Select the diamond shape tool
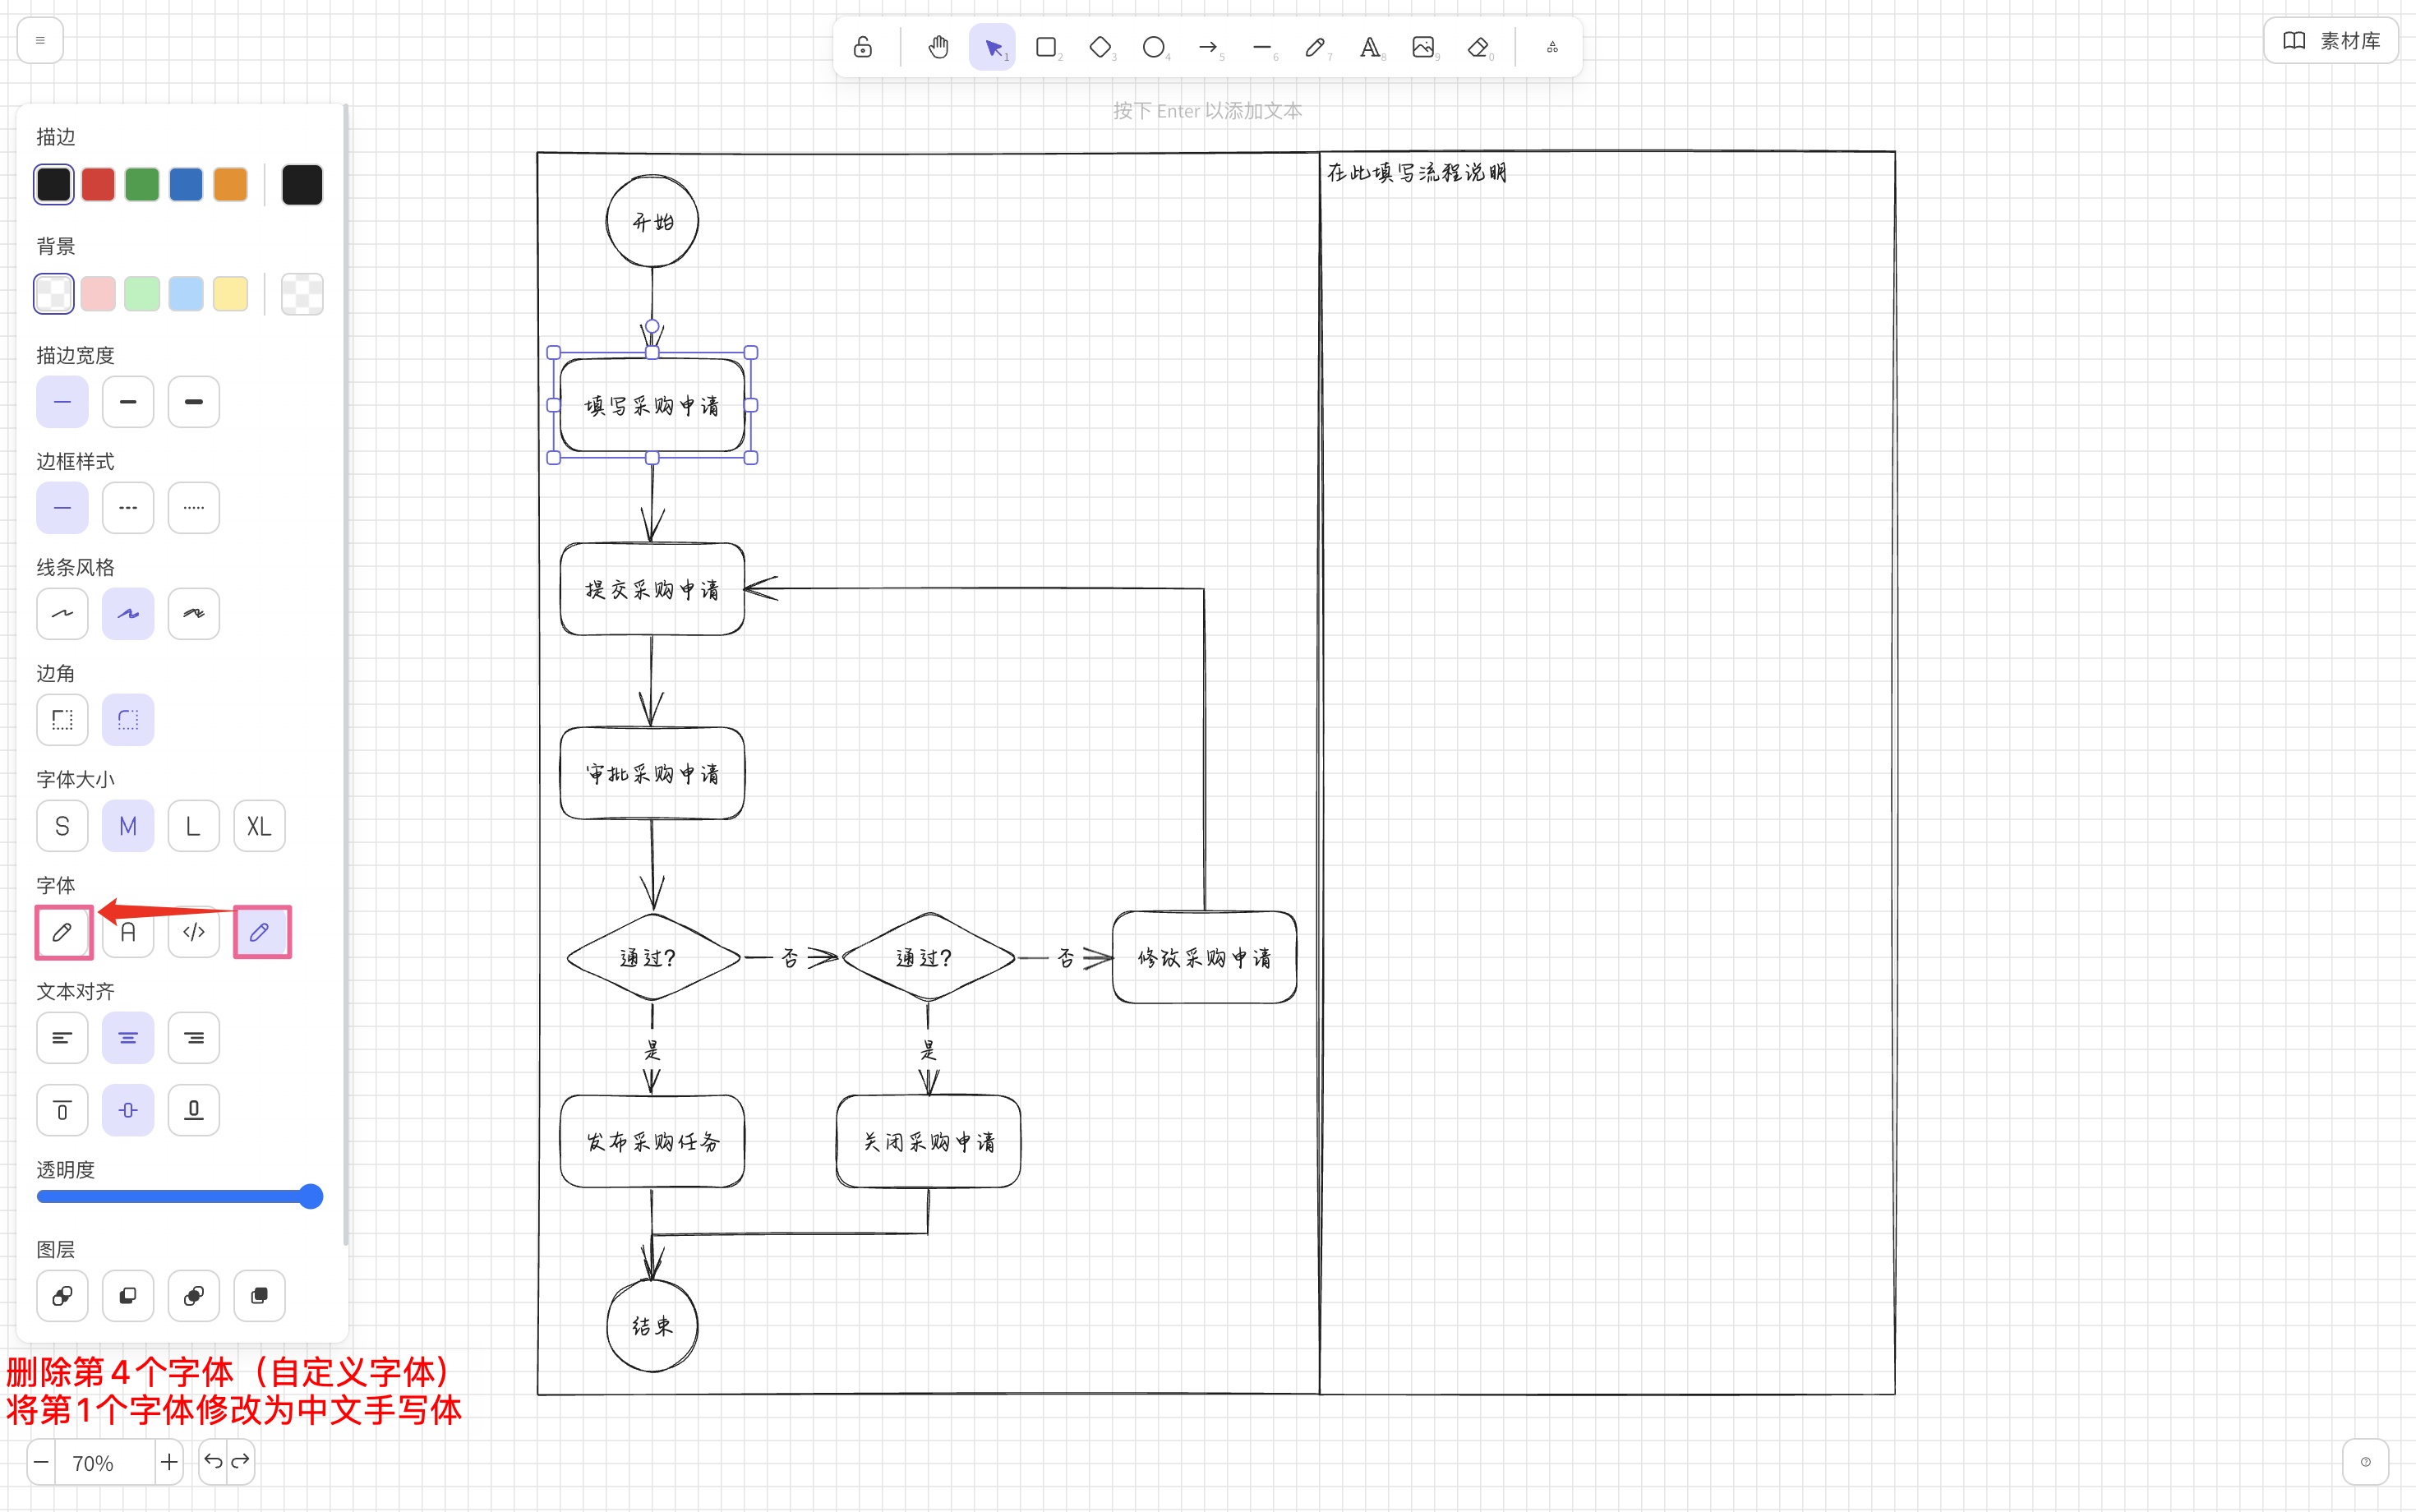Image resolution: width=2416 pixels, height=1512 pixels. [1100, 46]
